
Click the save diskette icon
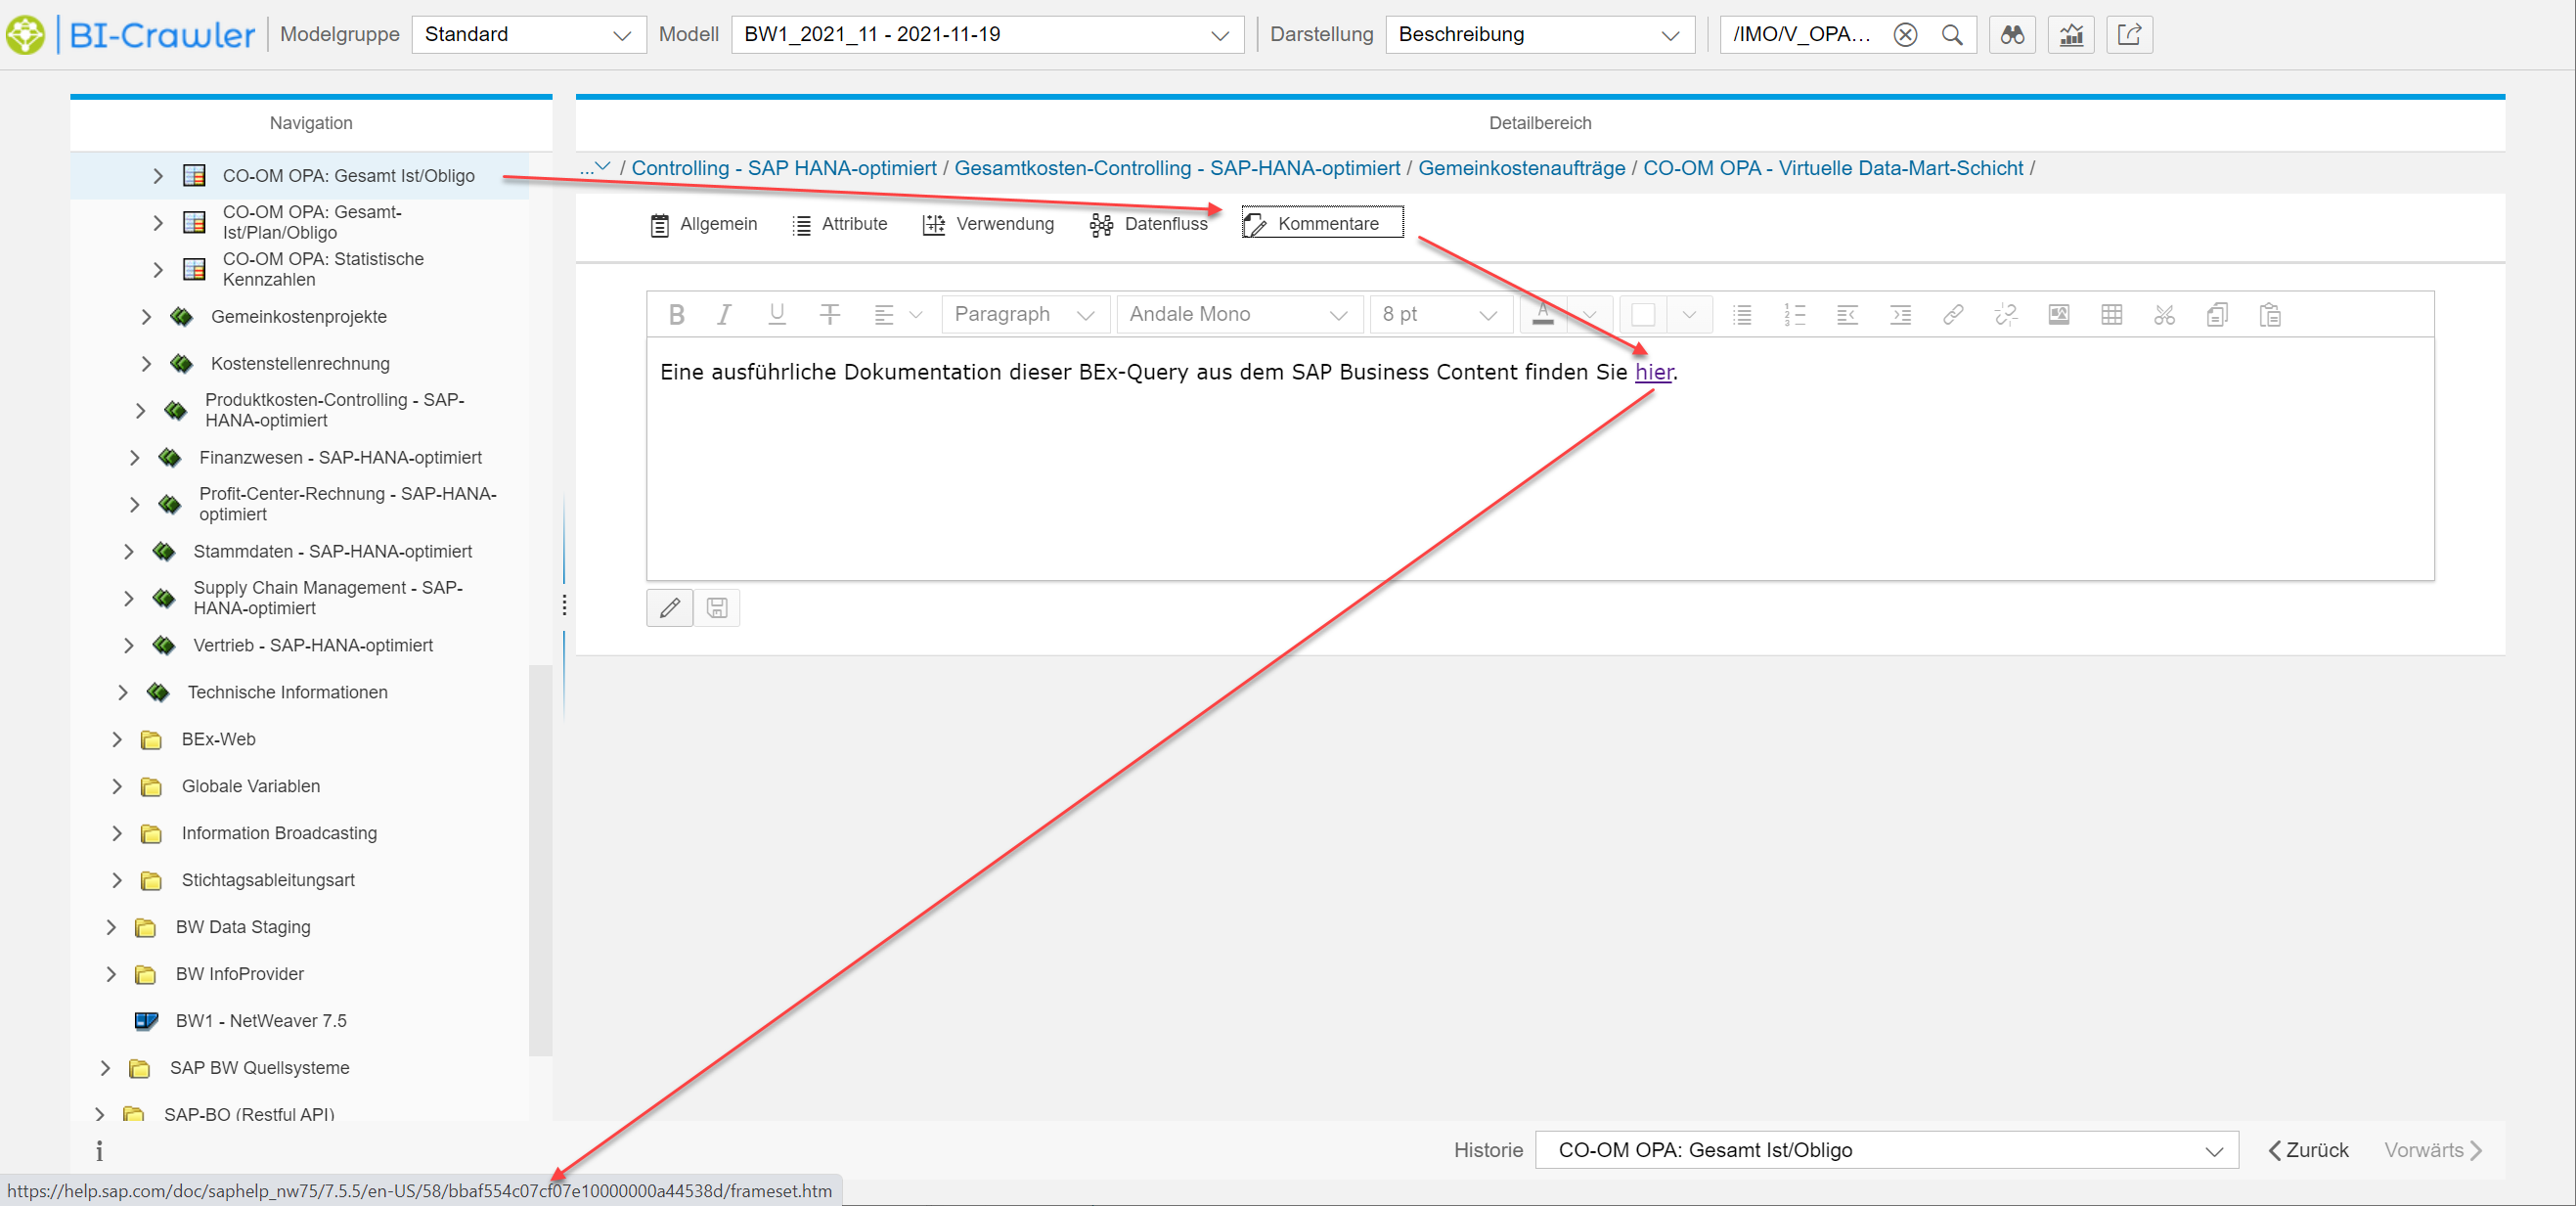click(717, 607)
